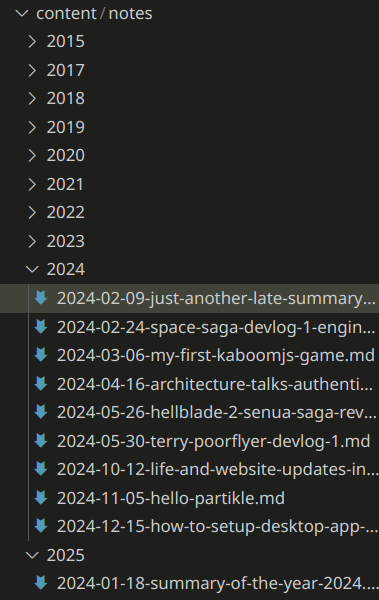Screen dimensions: 379x600
Task: Open the 2023 folder
Action: (x=190, y=241)
